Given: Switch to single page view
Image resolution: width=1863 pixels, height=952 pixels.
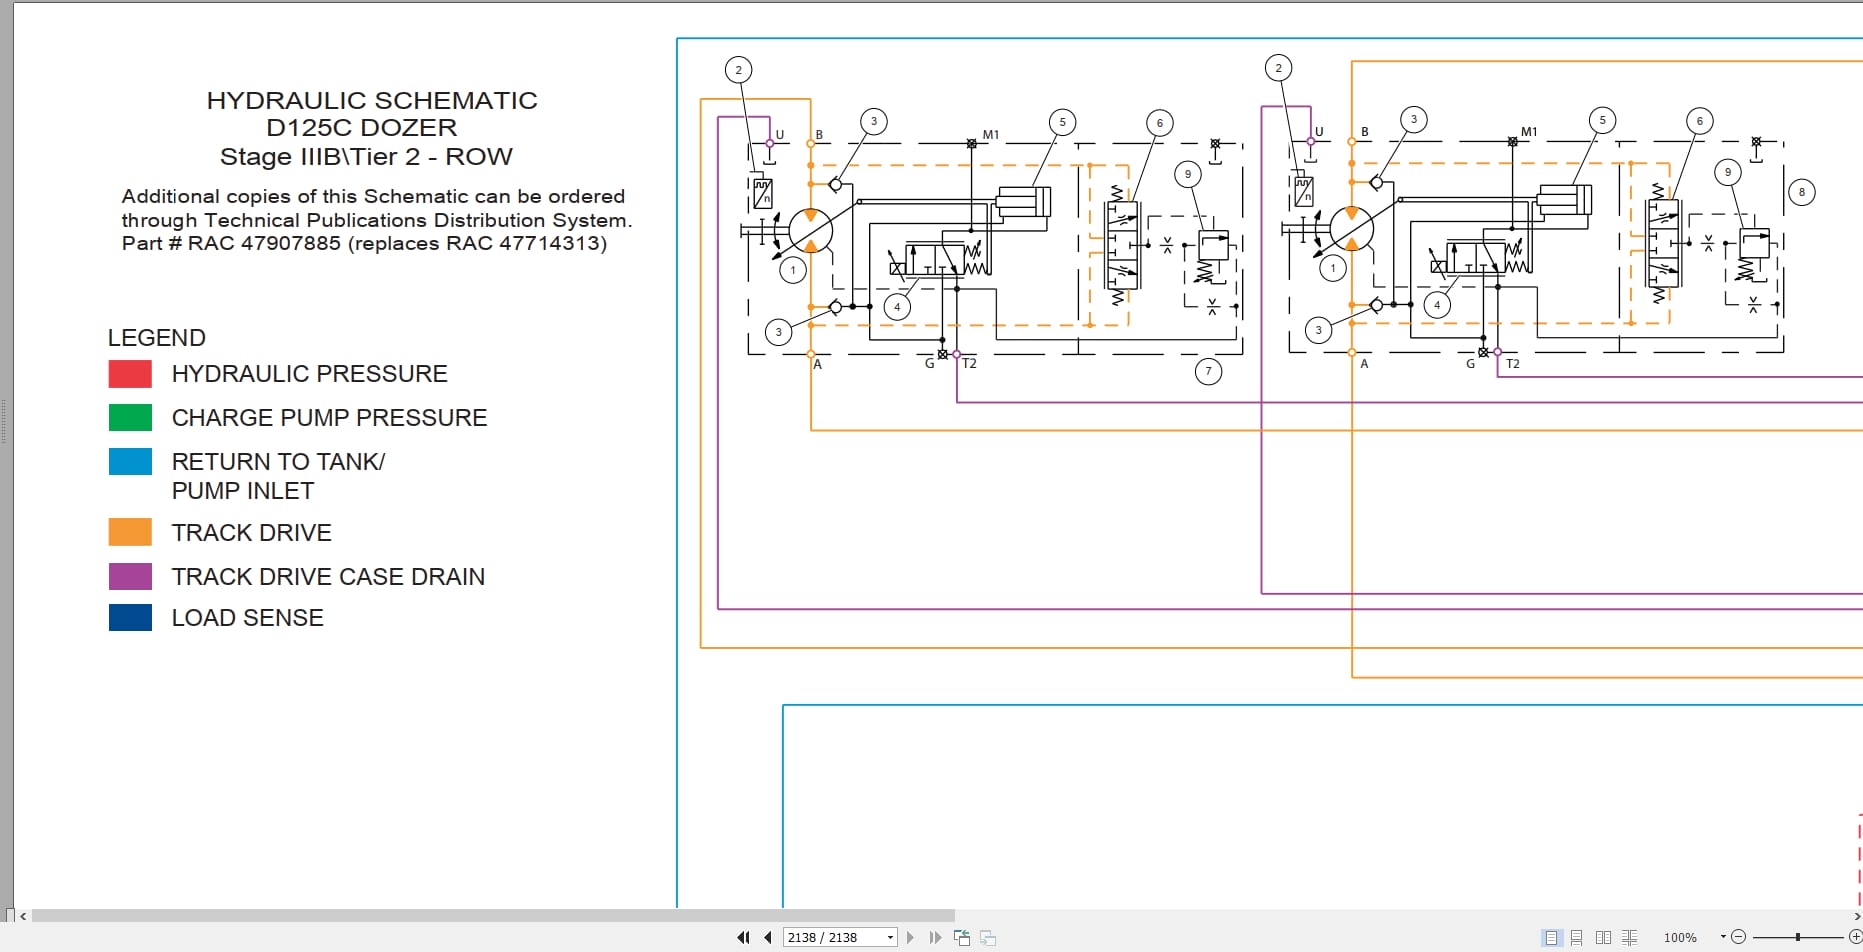Looking at the screenshot, I should [1551, 937].
